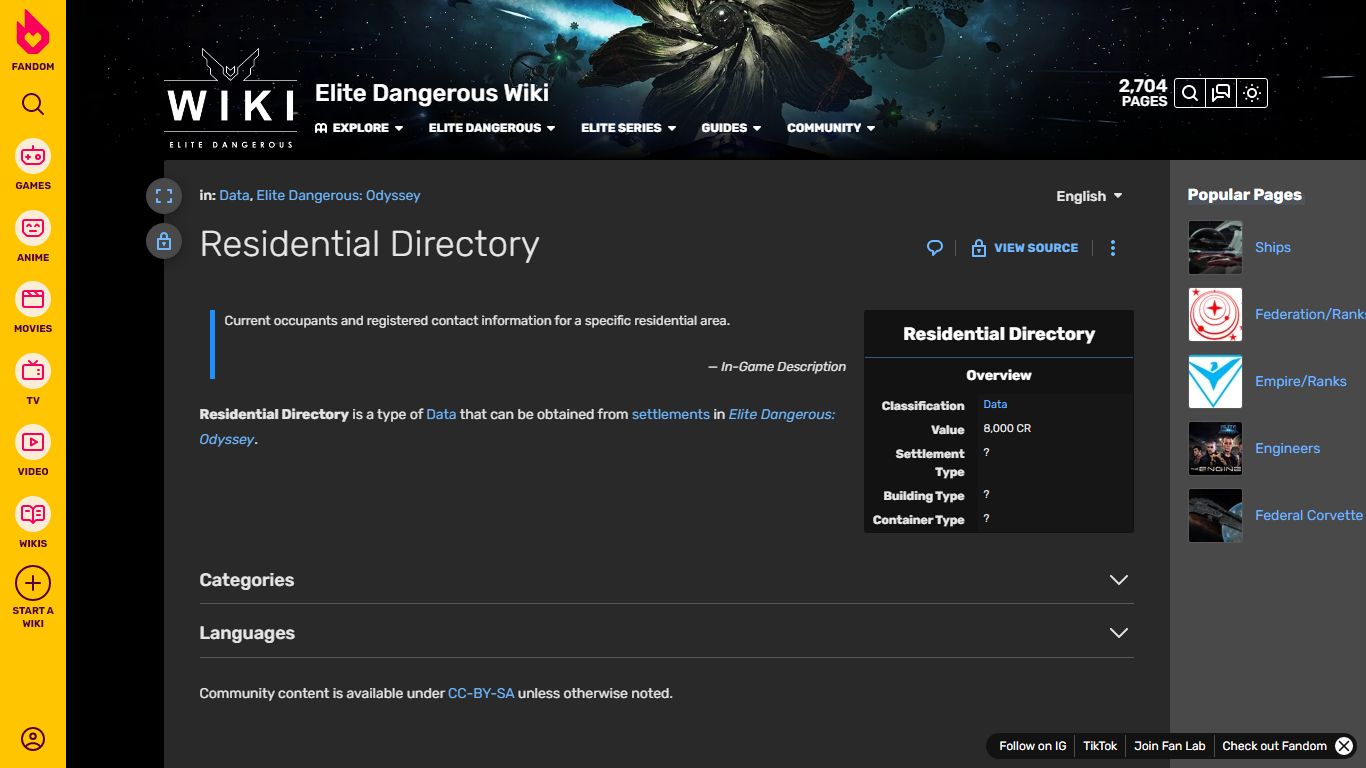Expand page to full width
Screen dimensions: 1366x768
[164, 196]
